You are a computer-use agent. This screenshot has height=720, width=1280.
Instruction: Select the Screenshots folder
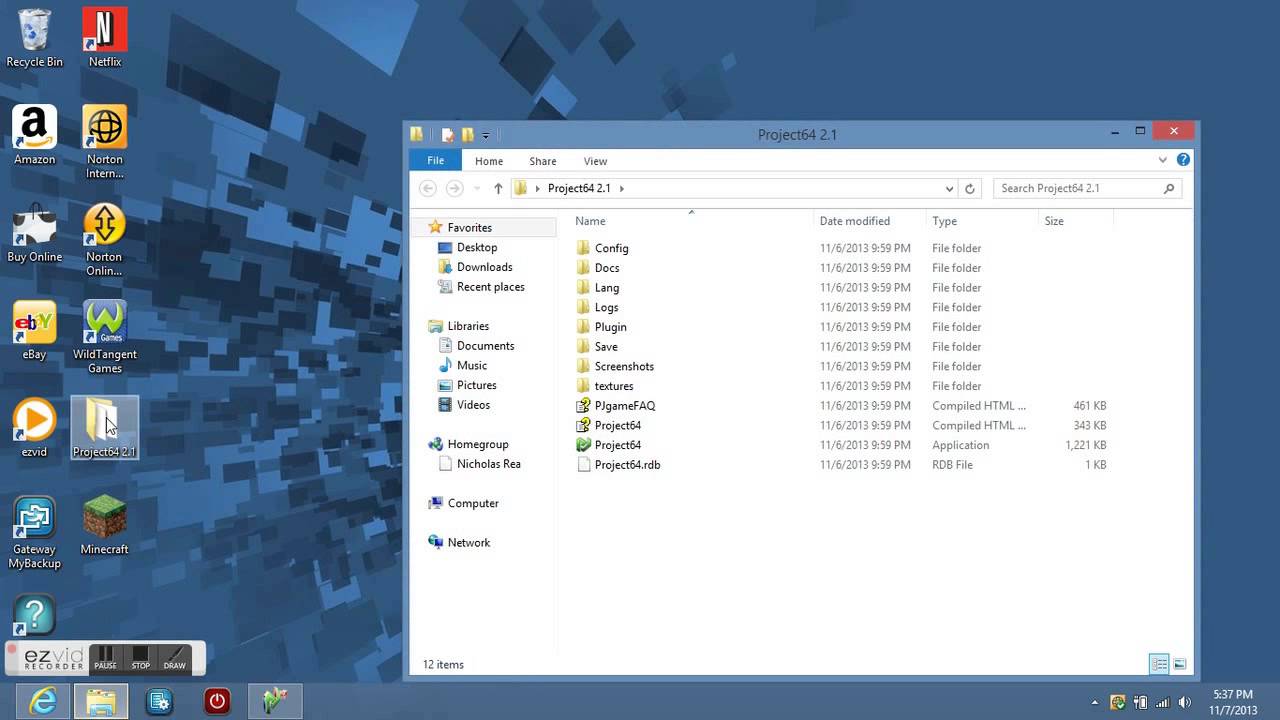point(624,366)
